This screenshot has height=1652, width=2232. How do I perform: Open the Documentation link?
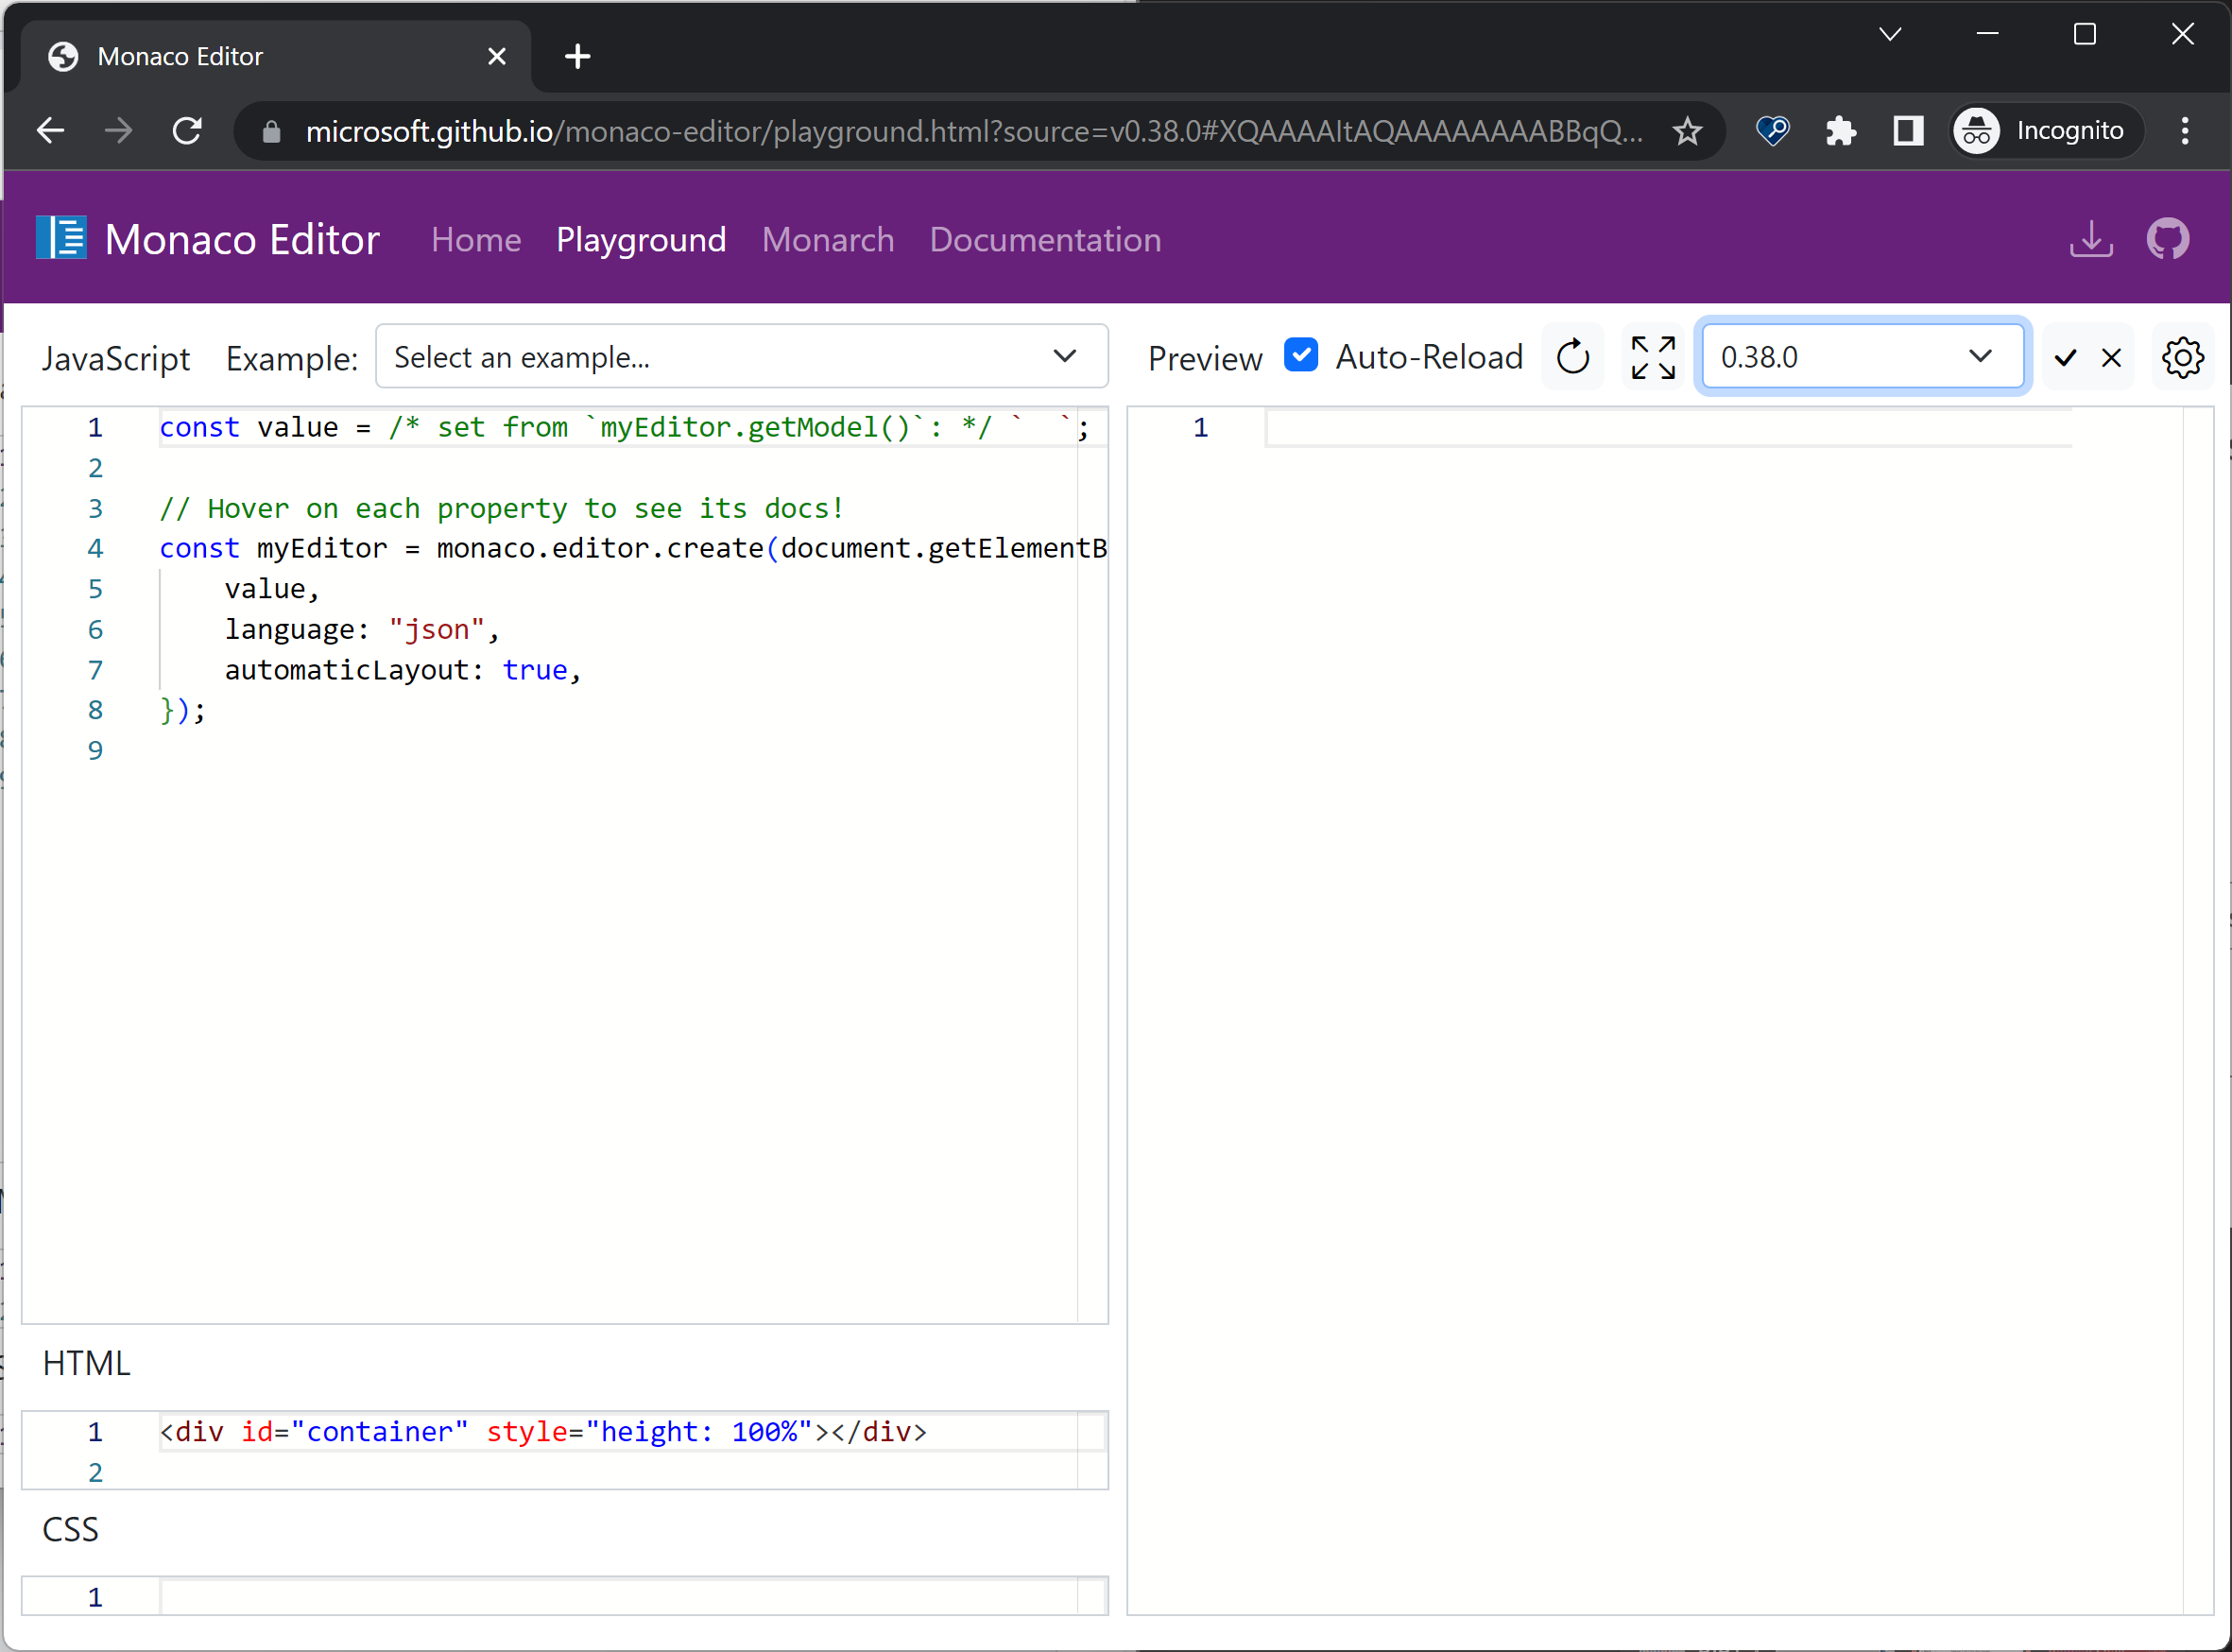(1045, 239)
